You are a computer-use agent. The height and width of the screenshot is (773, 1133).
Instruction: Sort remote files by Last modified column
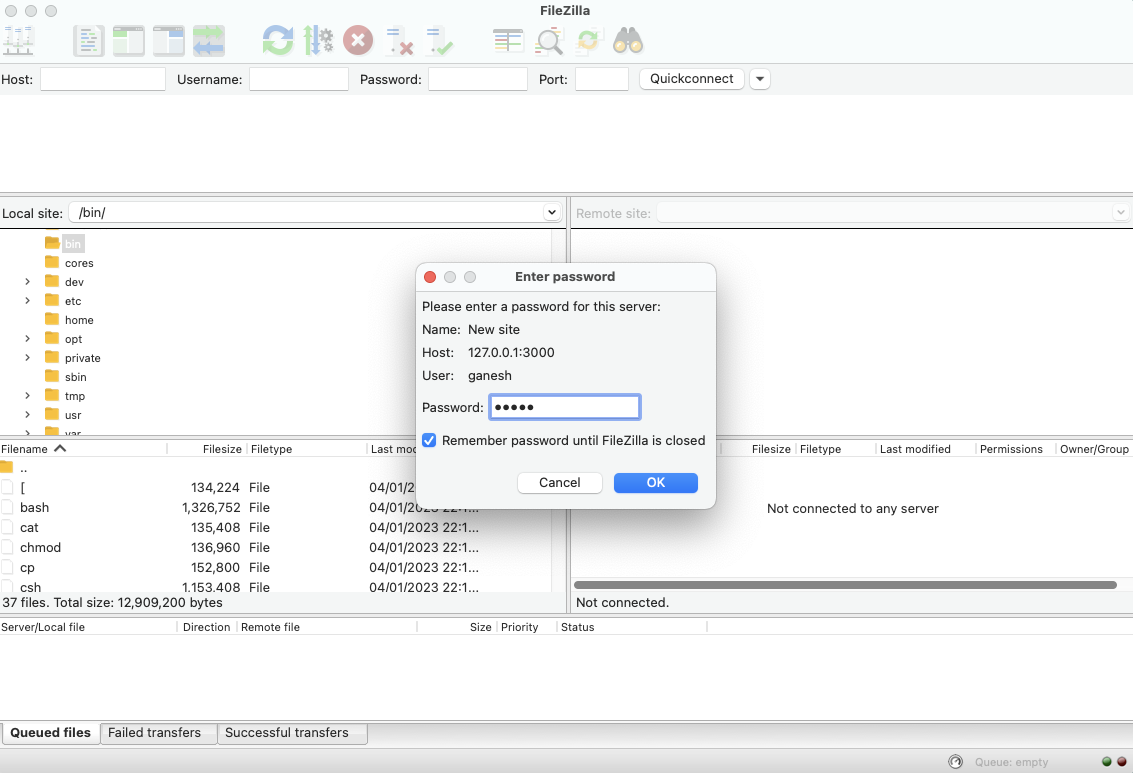tap(925, 449)
